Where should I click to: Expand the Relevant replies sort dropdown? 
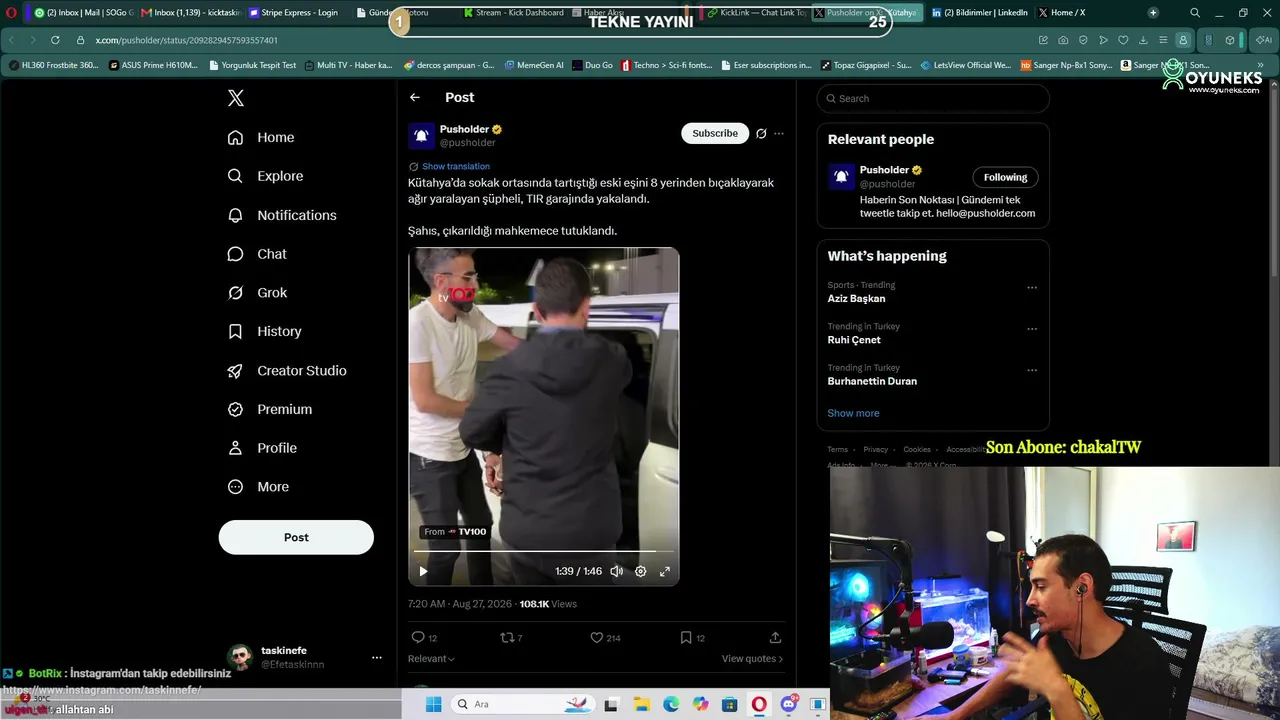click(x=431, y=659)
